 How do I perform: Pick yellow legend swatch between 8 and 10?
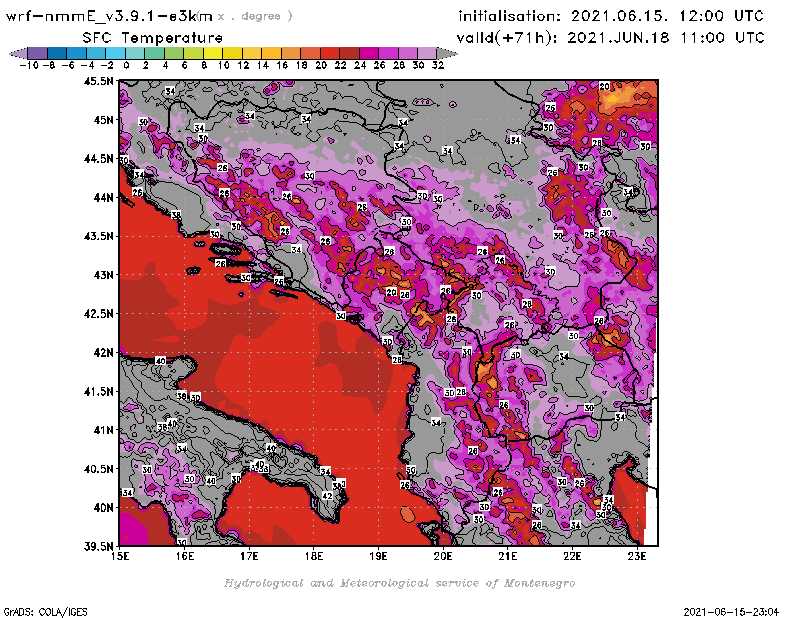(x=213, y=53)
